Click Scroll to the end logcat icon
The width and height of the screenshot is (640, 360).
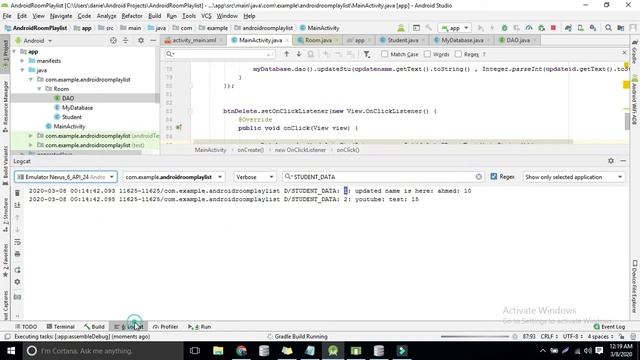[17, 205]
